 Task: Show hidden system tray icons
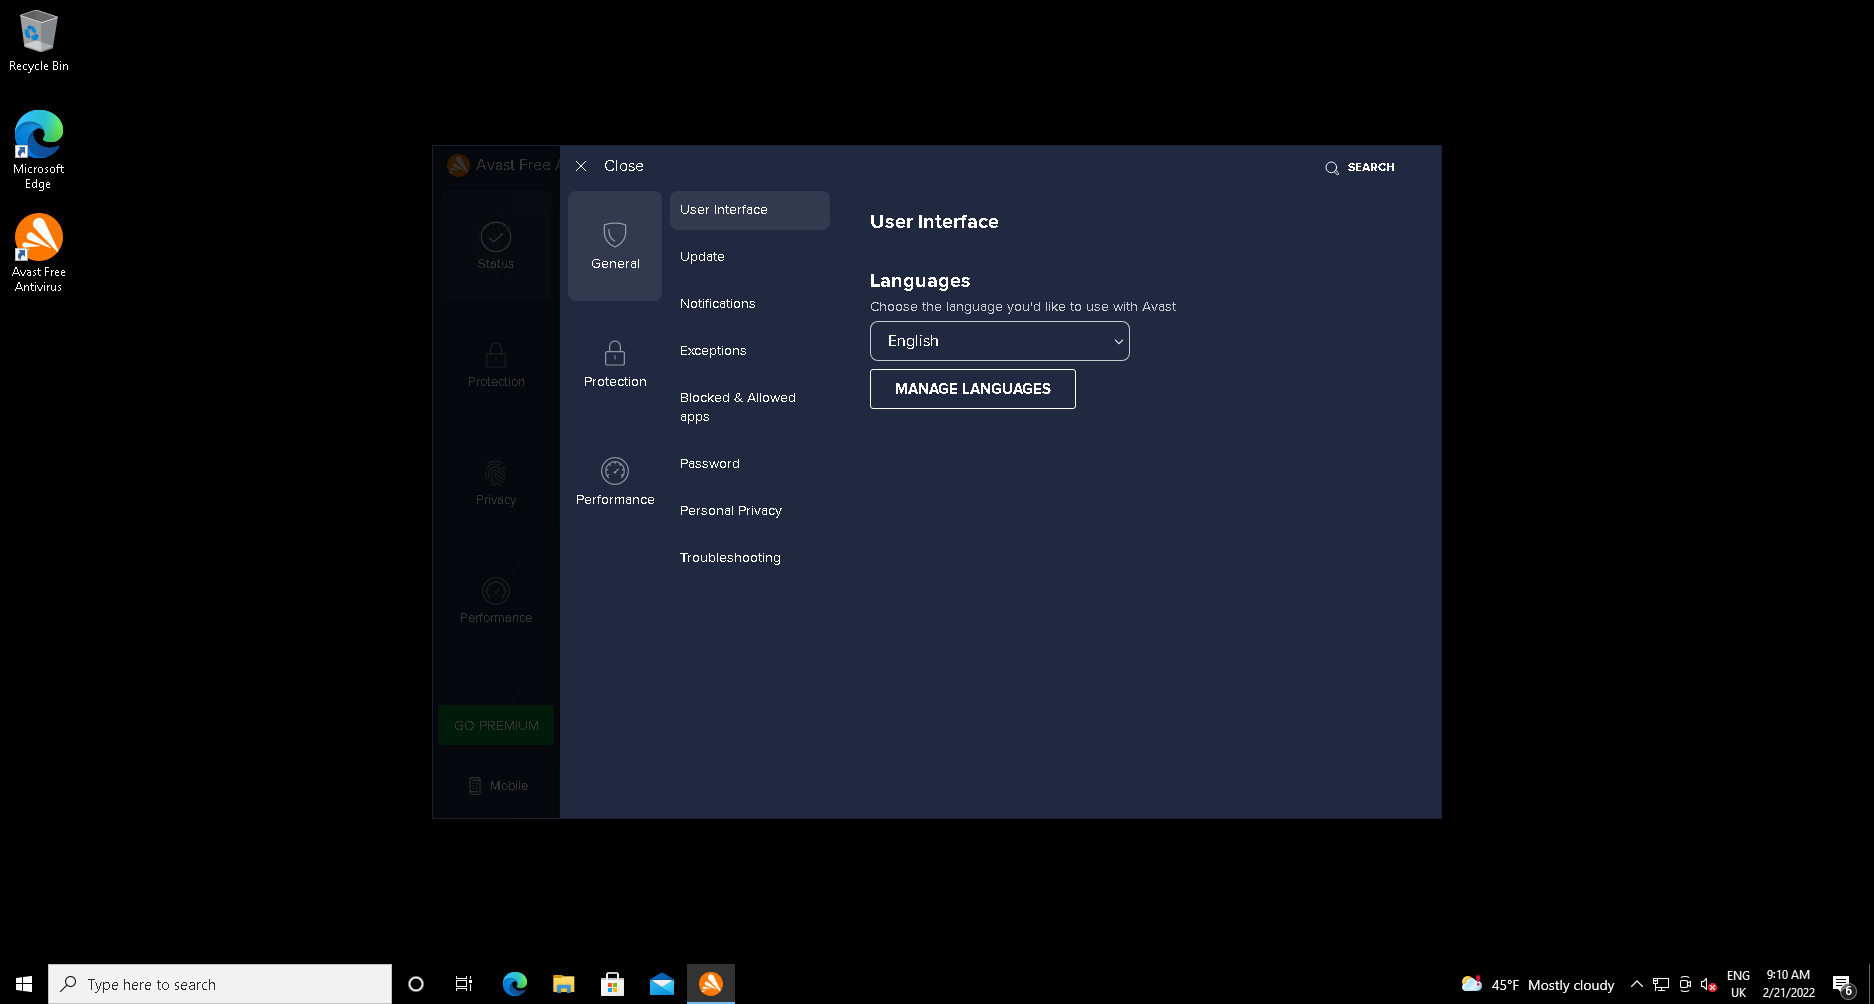(1637, 984)
